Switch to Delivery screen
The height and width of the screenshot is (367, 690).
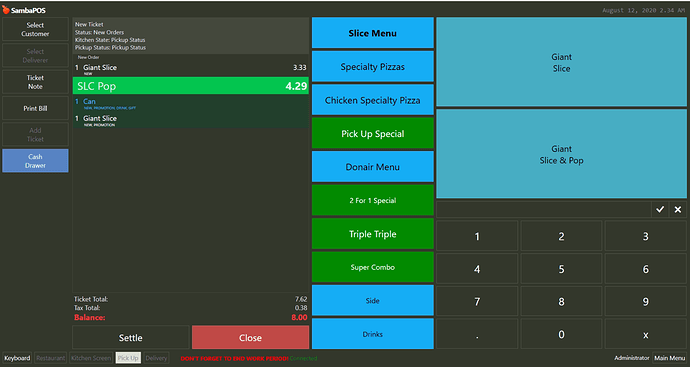click(156, 358)
